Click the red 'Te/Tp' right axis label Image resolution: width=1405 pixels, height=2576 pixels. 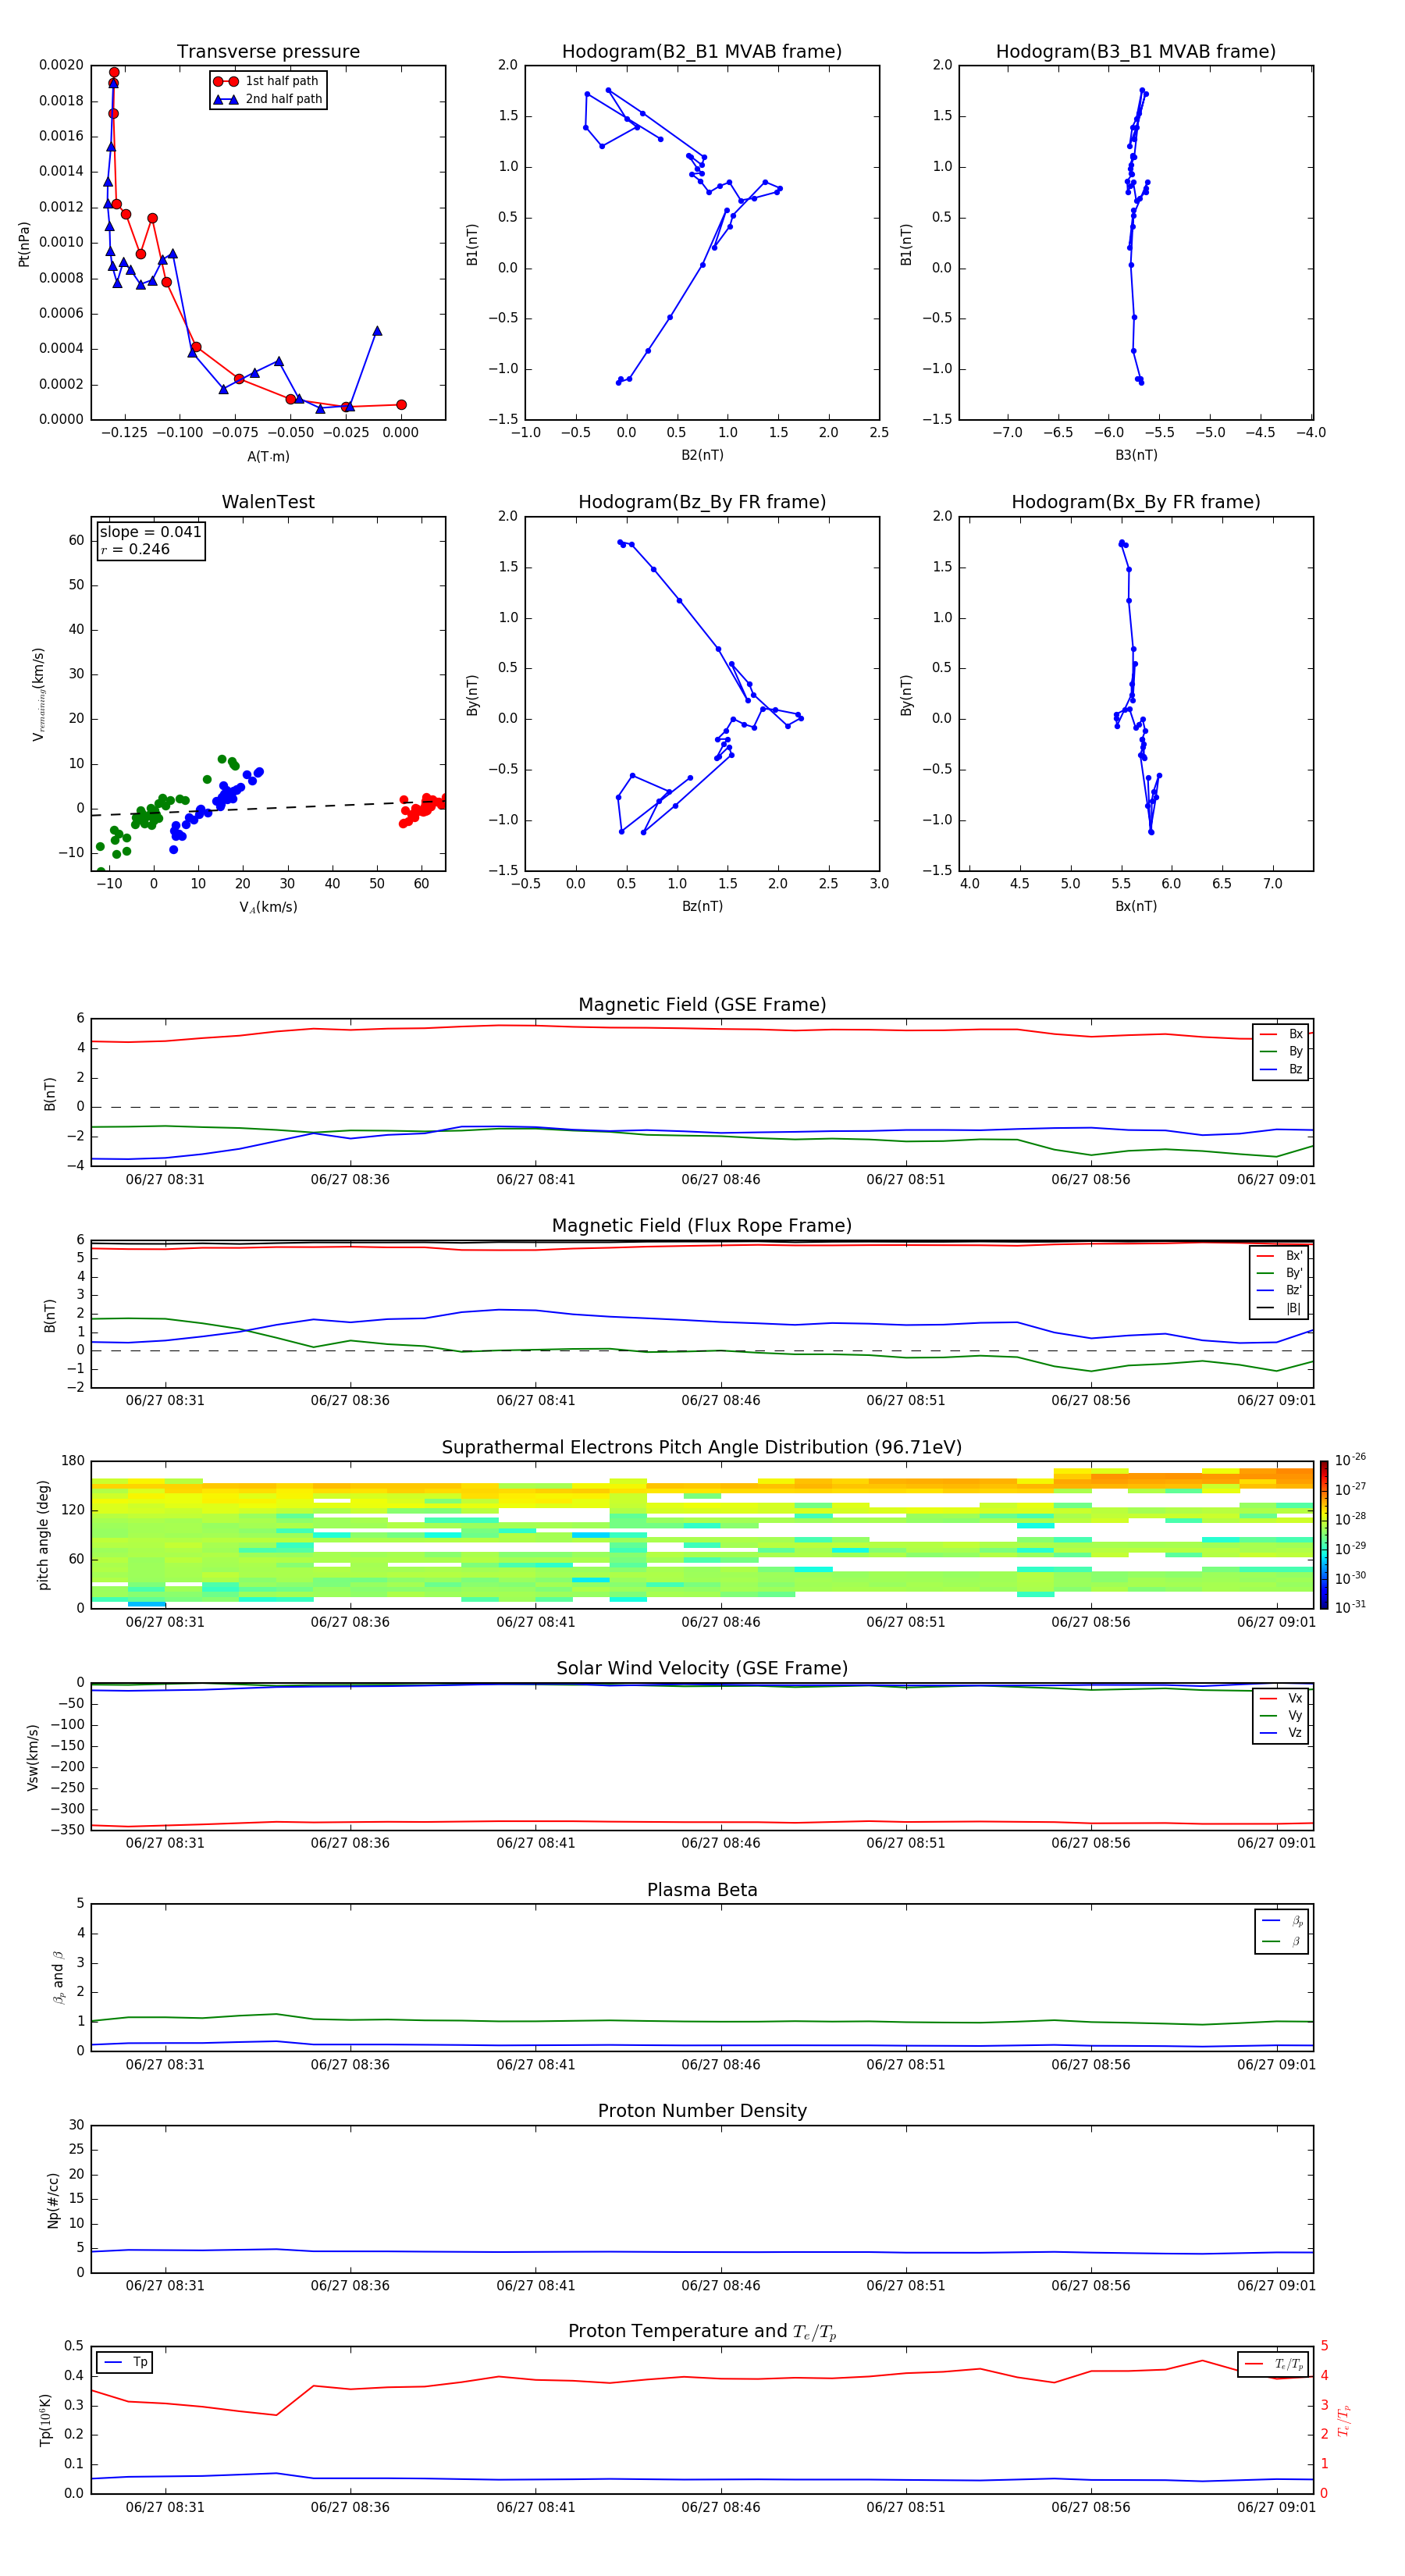(1343, 2420)
